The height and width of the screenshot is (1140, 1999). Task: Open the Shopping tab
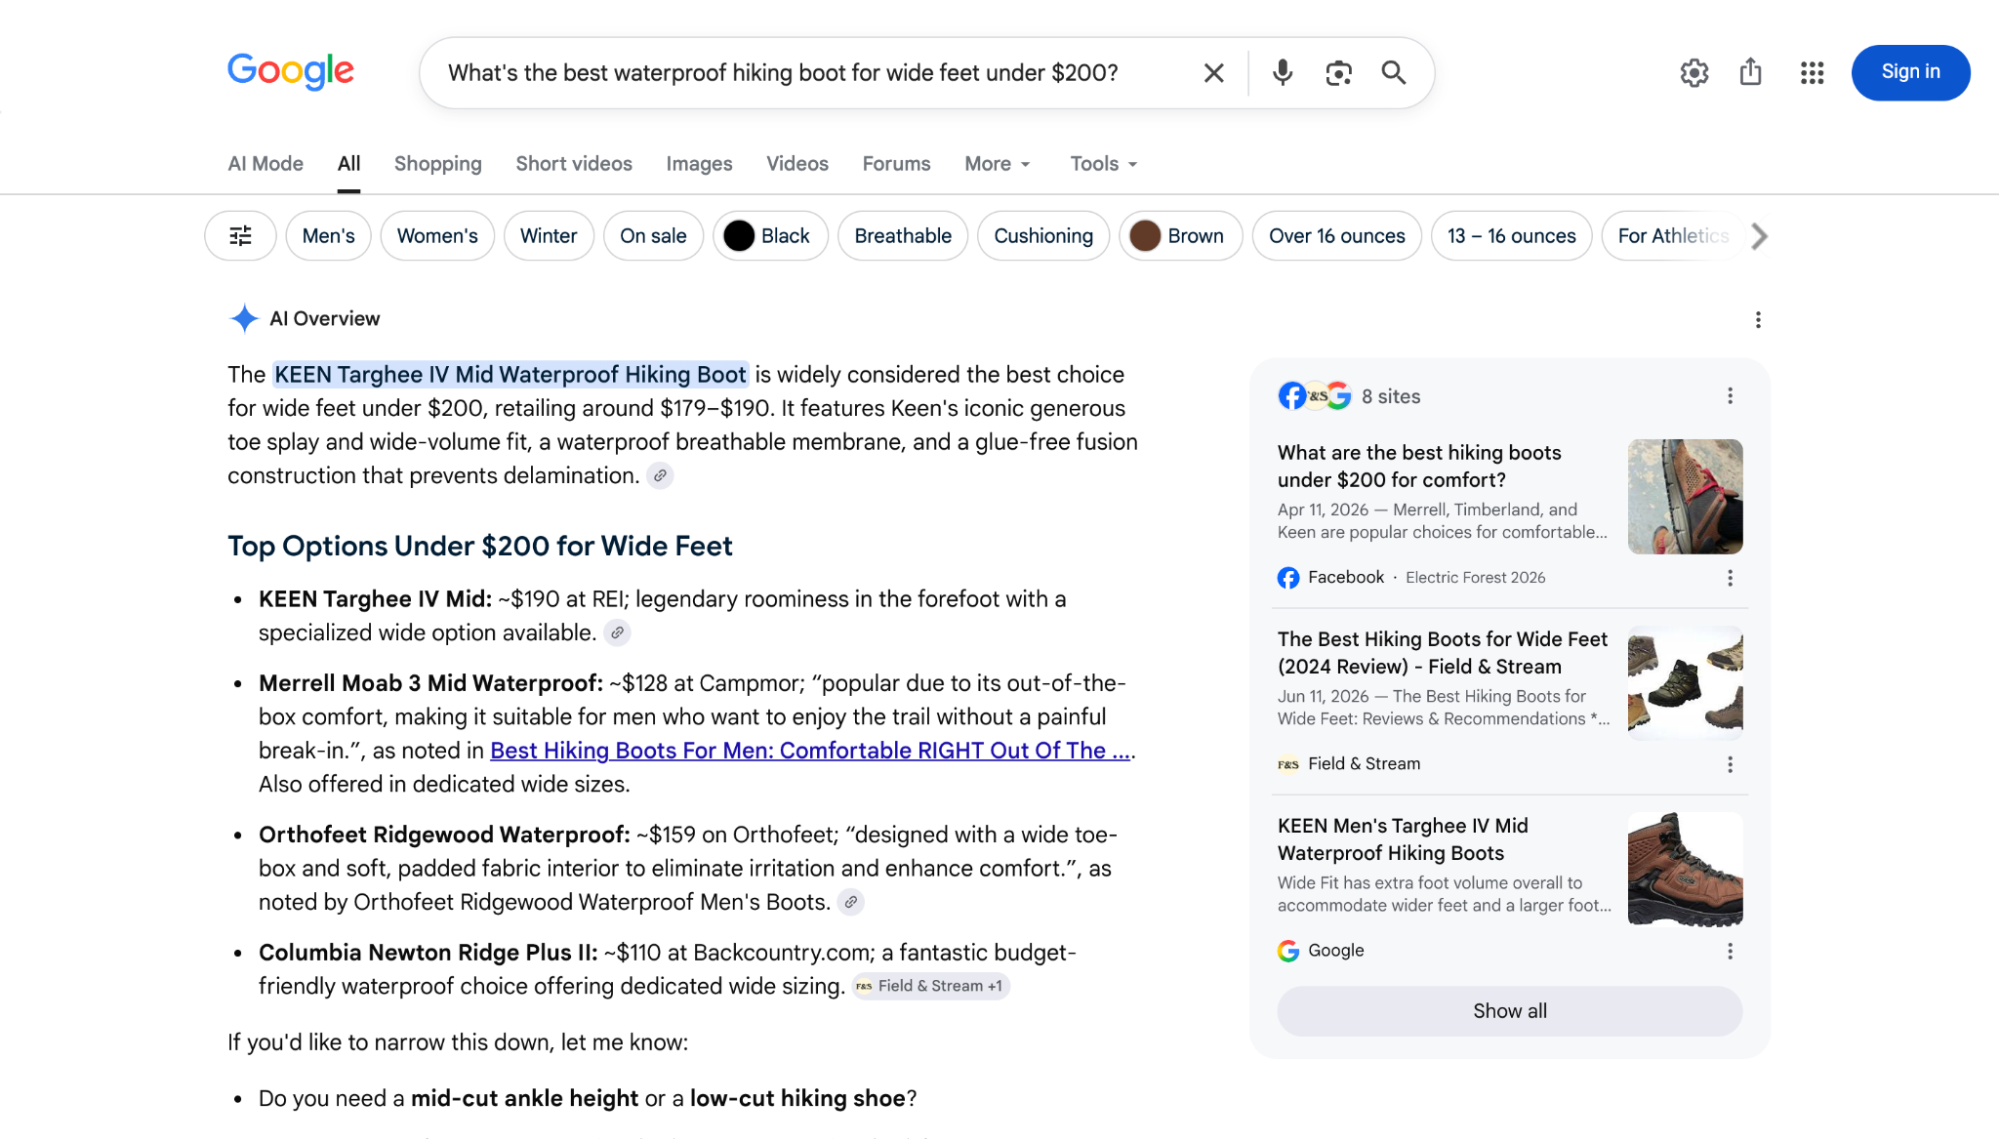(437, 164)
